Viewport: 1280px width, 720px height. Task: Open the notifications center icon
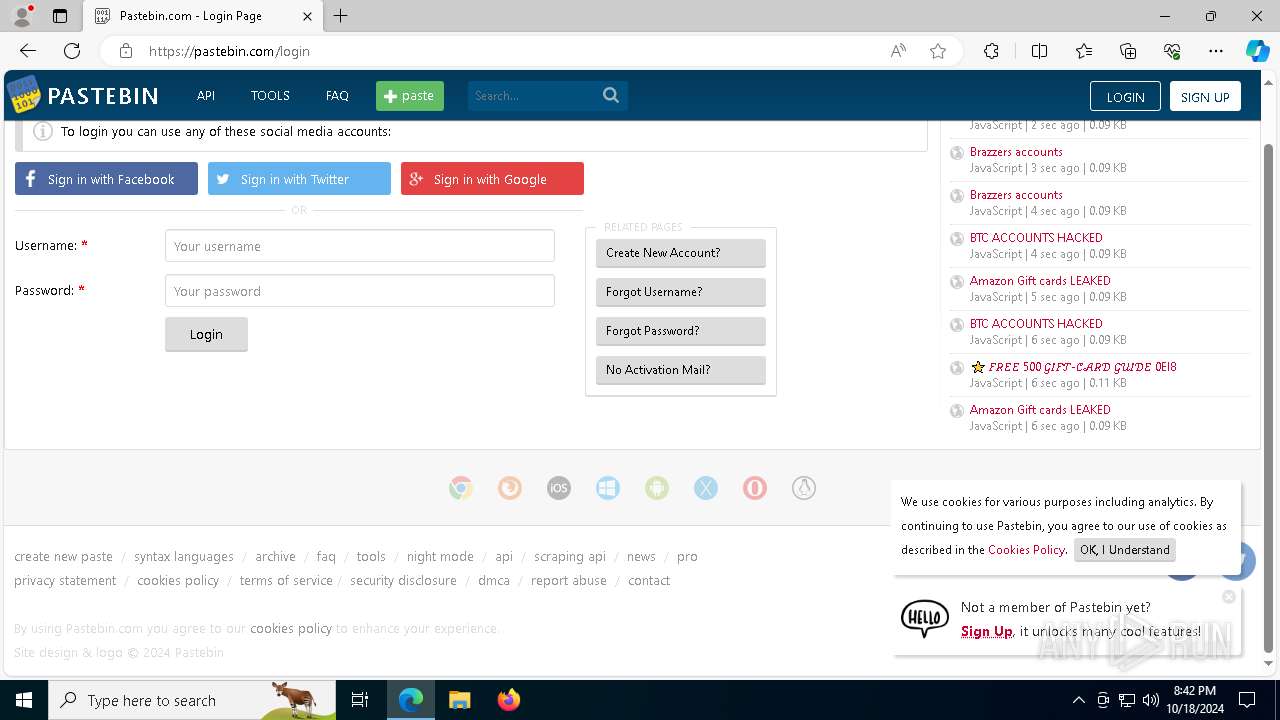click(1247, 700)
